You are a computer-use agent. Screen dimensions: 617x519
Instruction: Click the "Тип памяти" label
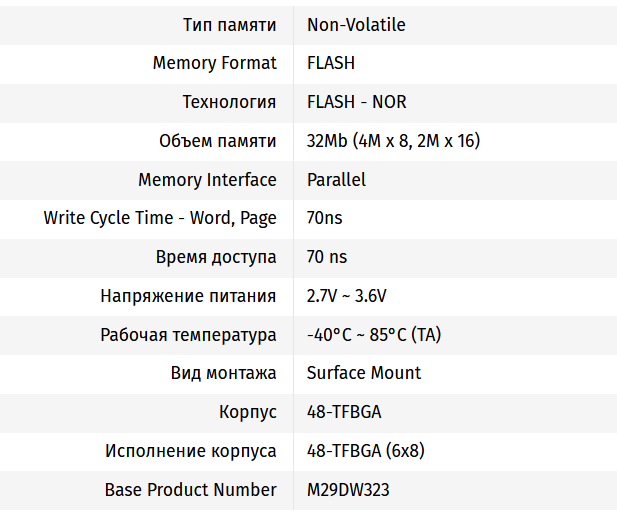click(x=229, y=24)
